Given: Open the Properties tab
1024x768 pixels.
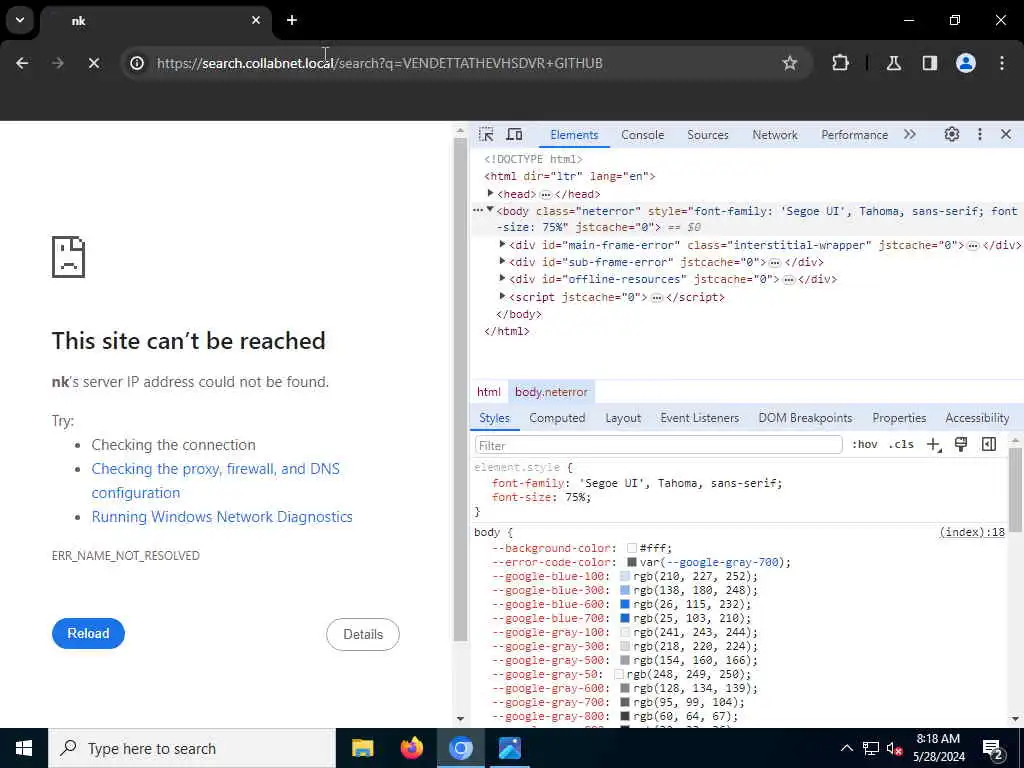Looking at the screenshot, I should click(899, 418).
